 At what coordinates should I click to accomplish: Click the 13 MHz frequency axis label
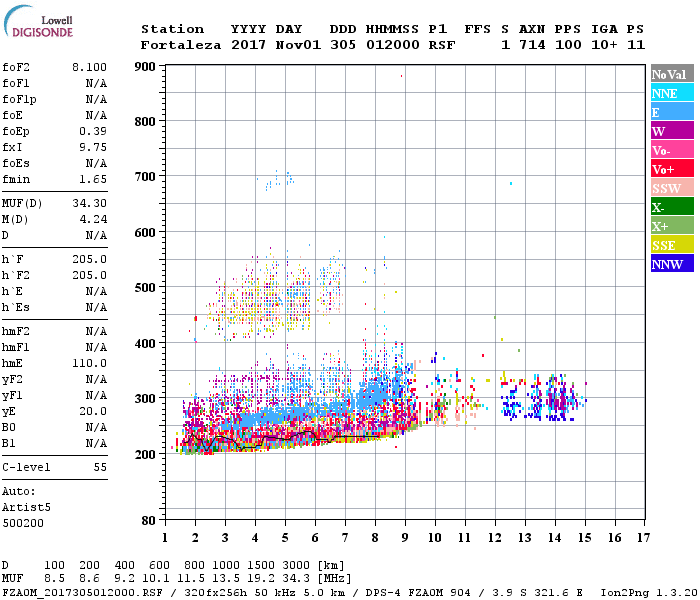[x=525, y=538]
